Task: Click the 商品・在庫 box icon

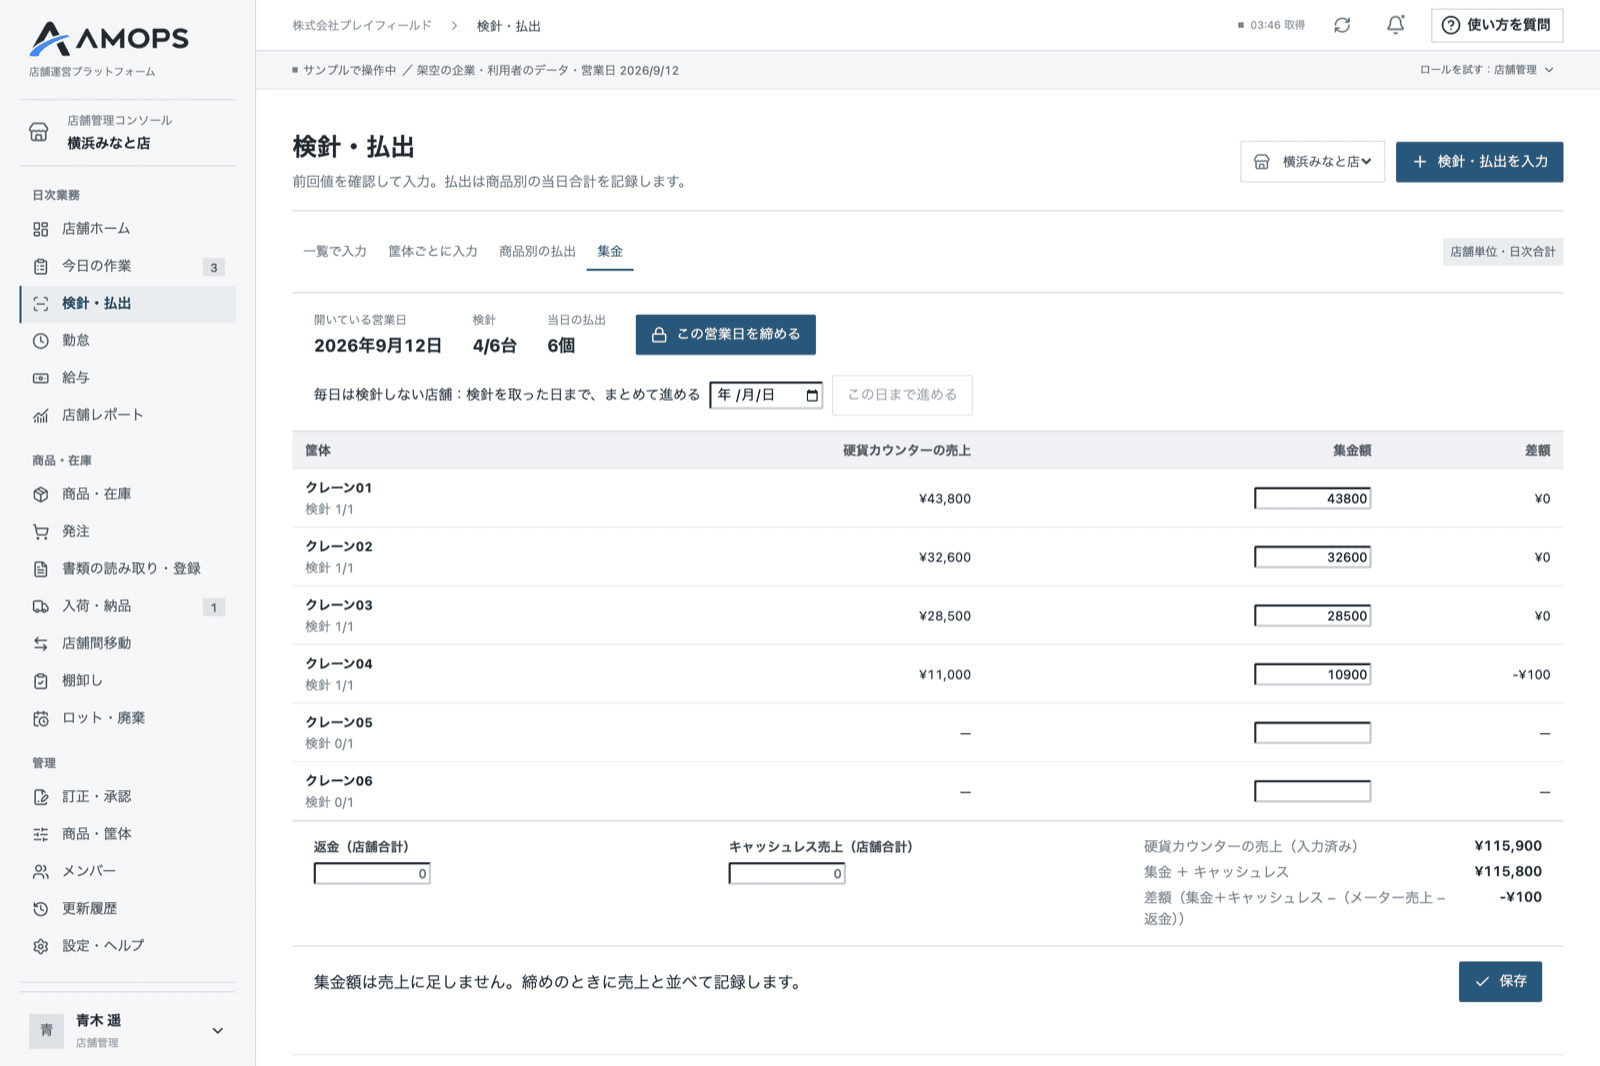Action: (x=41, y=494)
